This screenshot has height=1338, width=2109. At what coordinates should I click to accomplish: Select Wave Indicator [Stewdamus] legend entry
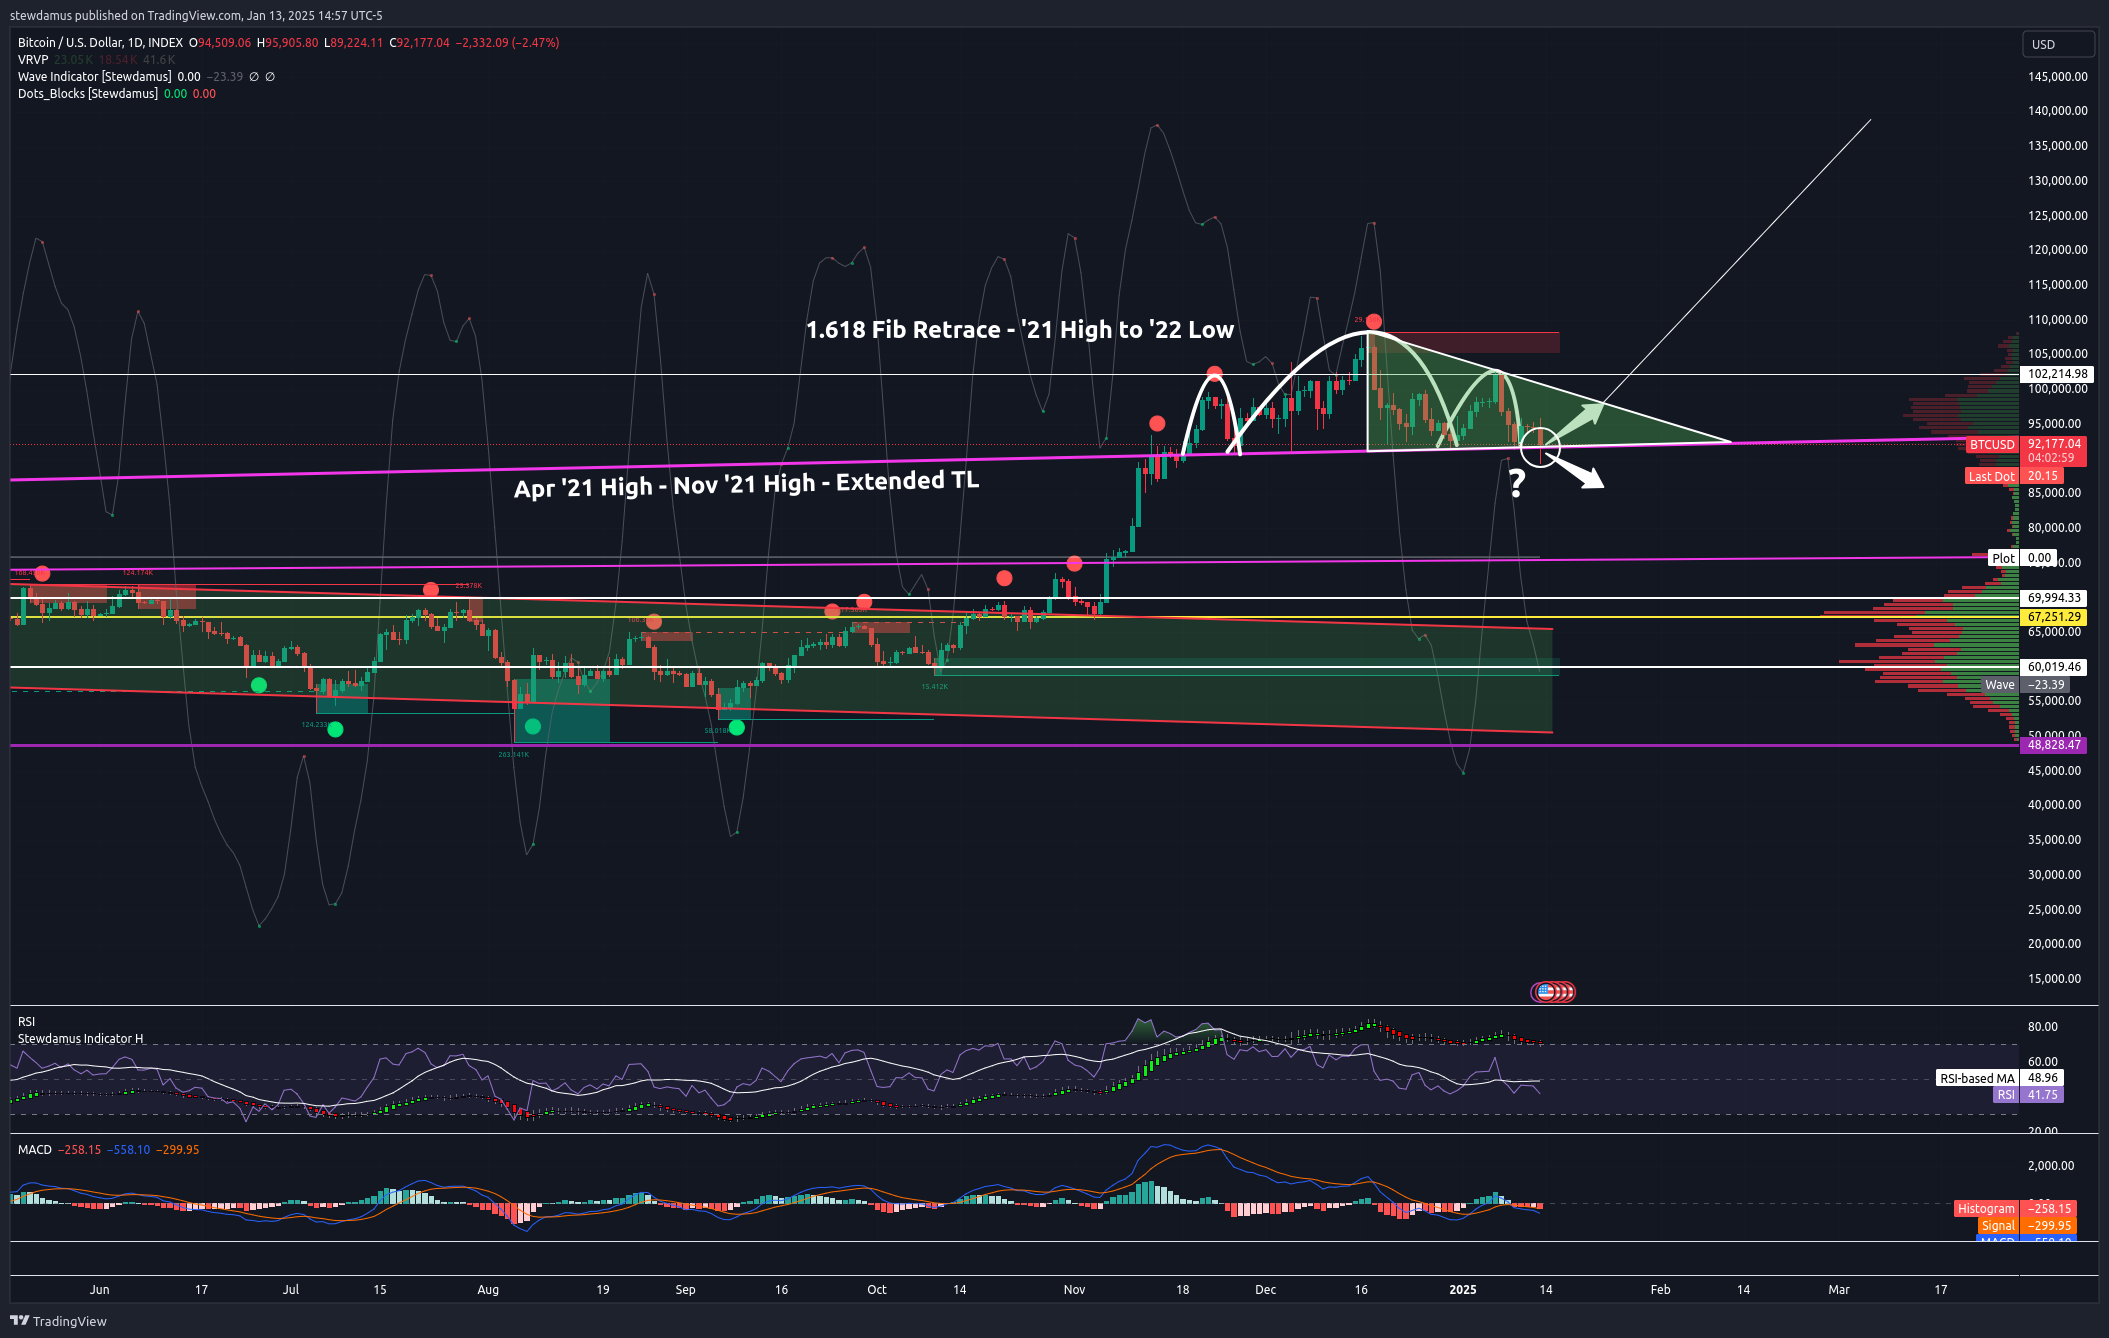(x=94, y=77)
